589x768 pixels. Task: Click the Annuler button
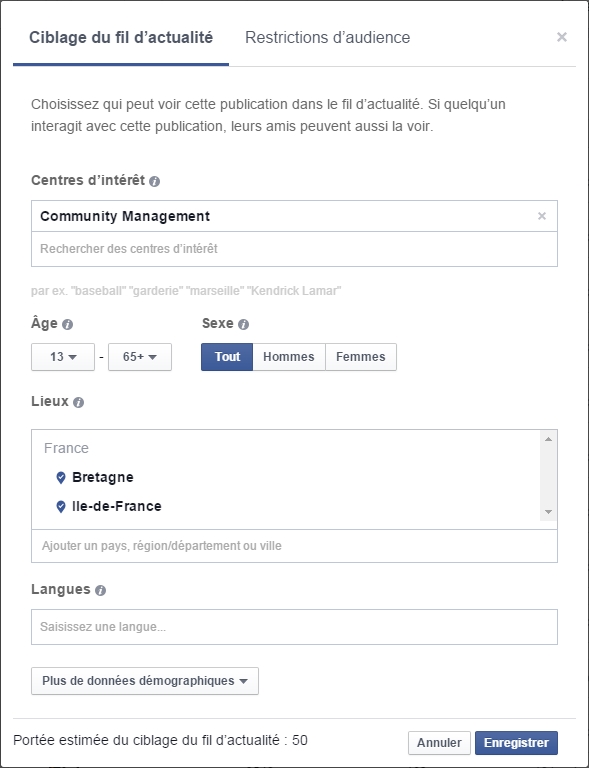pos(439,743)
